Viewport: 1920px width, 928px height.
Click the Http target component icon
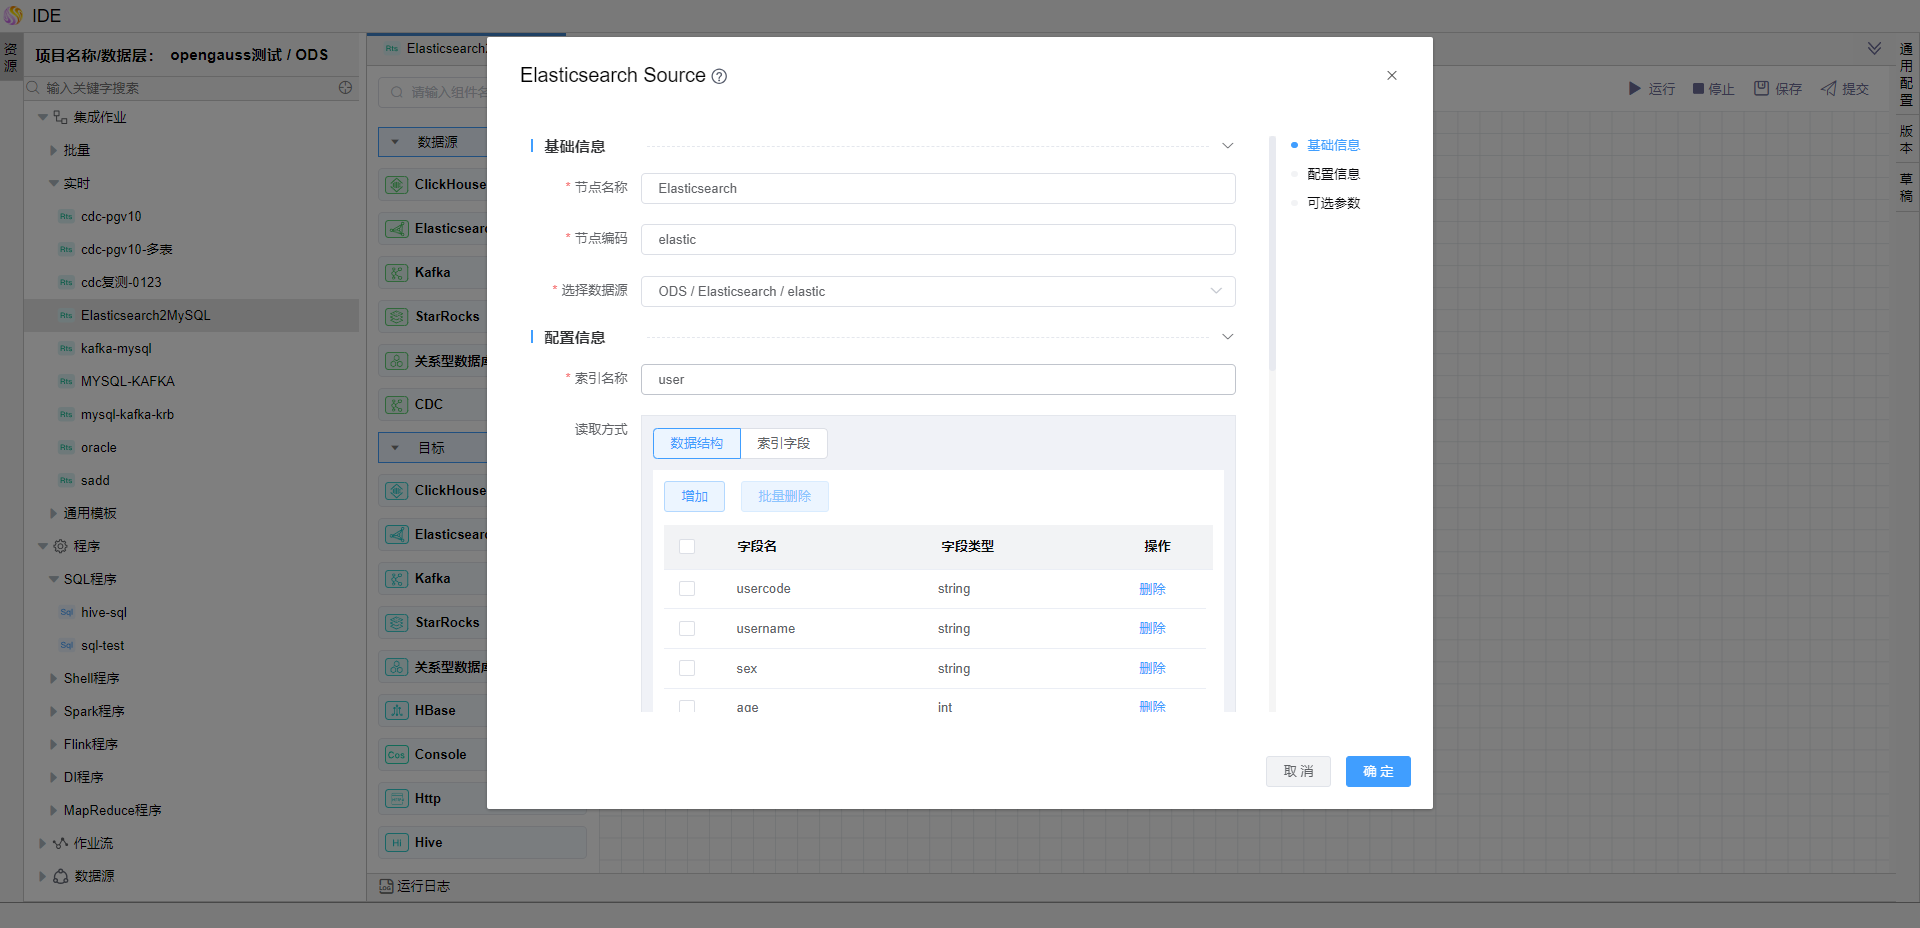(x=397, y=799)
